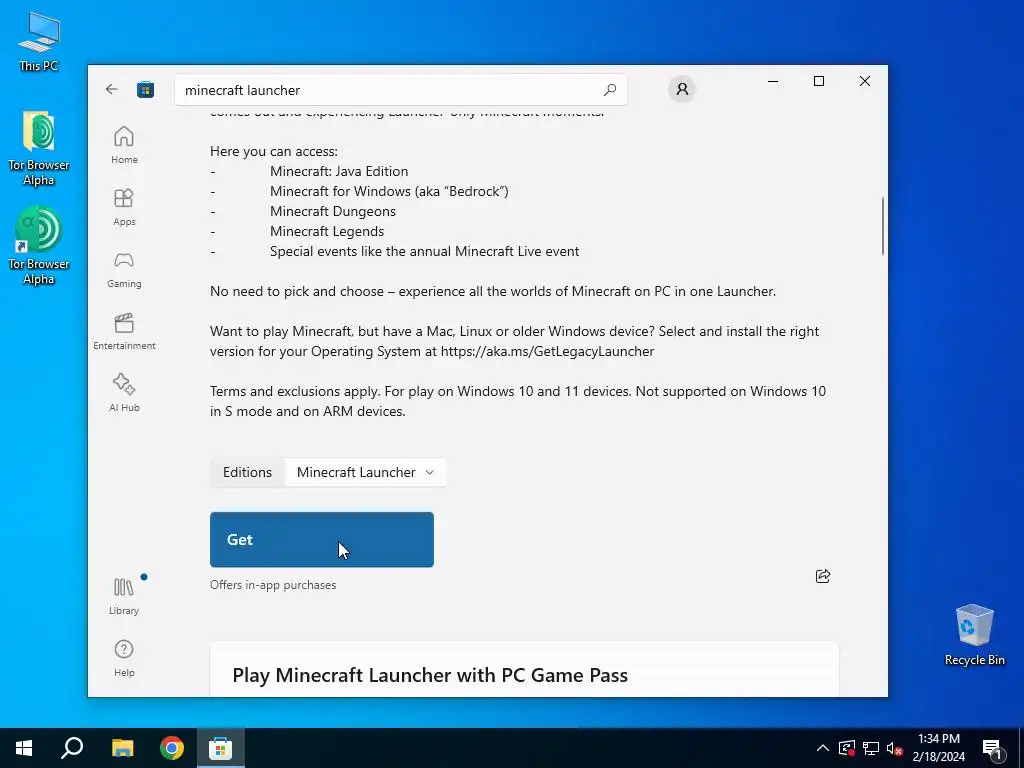Expand the Minecraft Launcher editions dropdown
Image resolution: width=1024 pixels, height=768 pixels.
click(366, 472)
